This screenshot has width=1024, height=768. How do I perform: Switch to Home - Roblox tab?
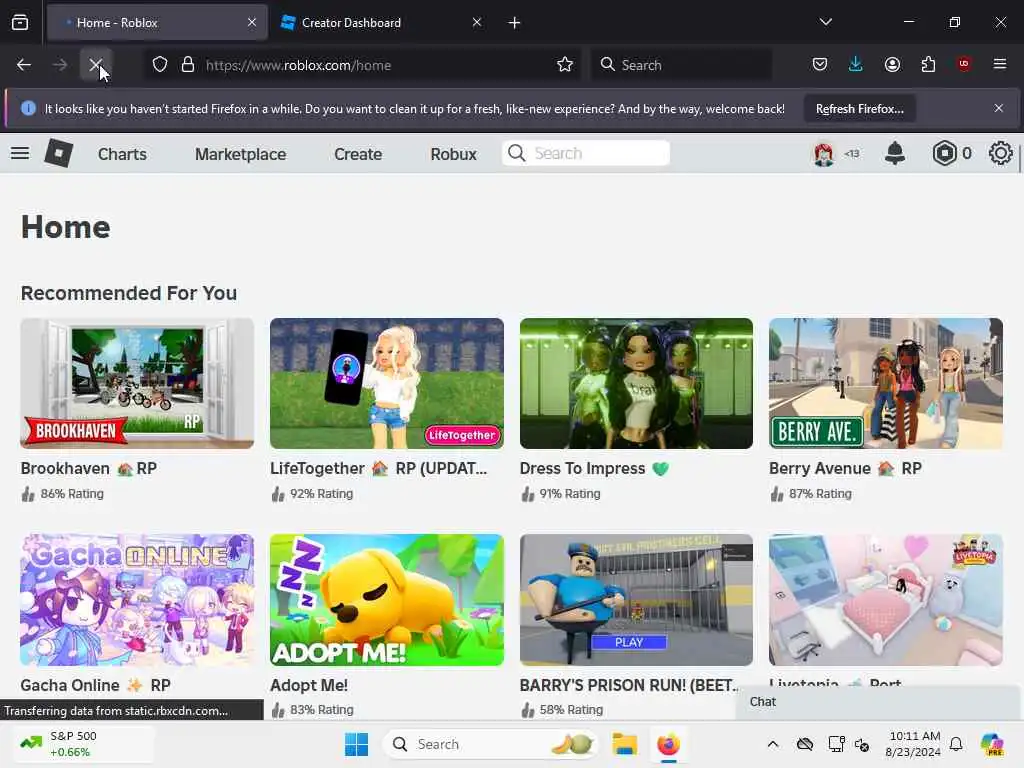157,23
